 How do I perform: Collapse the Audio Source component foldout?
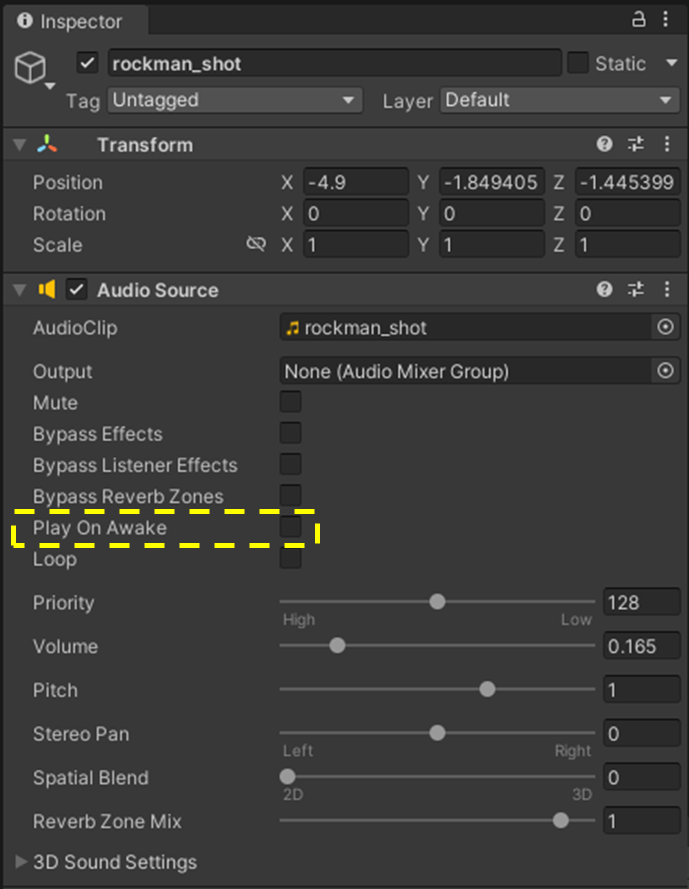point(20,290)
